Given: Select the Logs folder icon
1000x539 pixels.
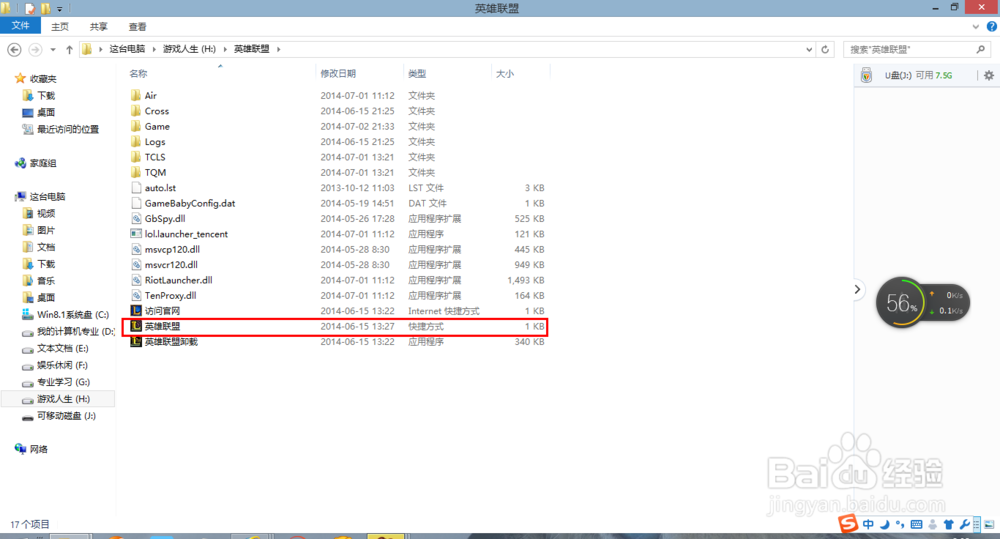Looking at the screenshot, I should (x=136, y=141).
